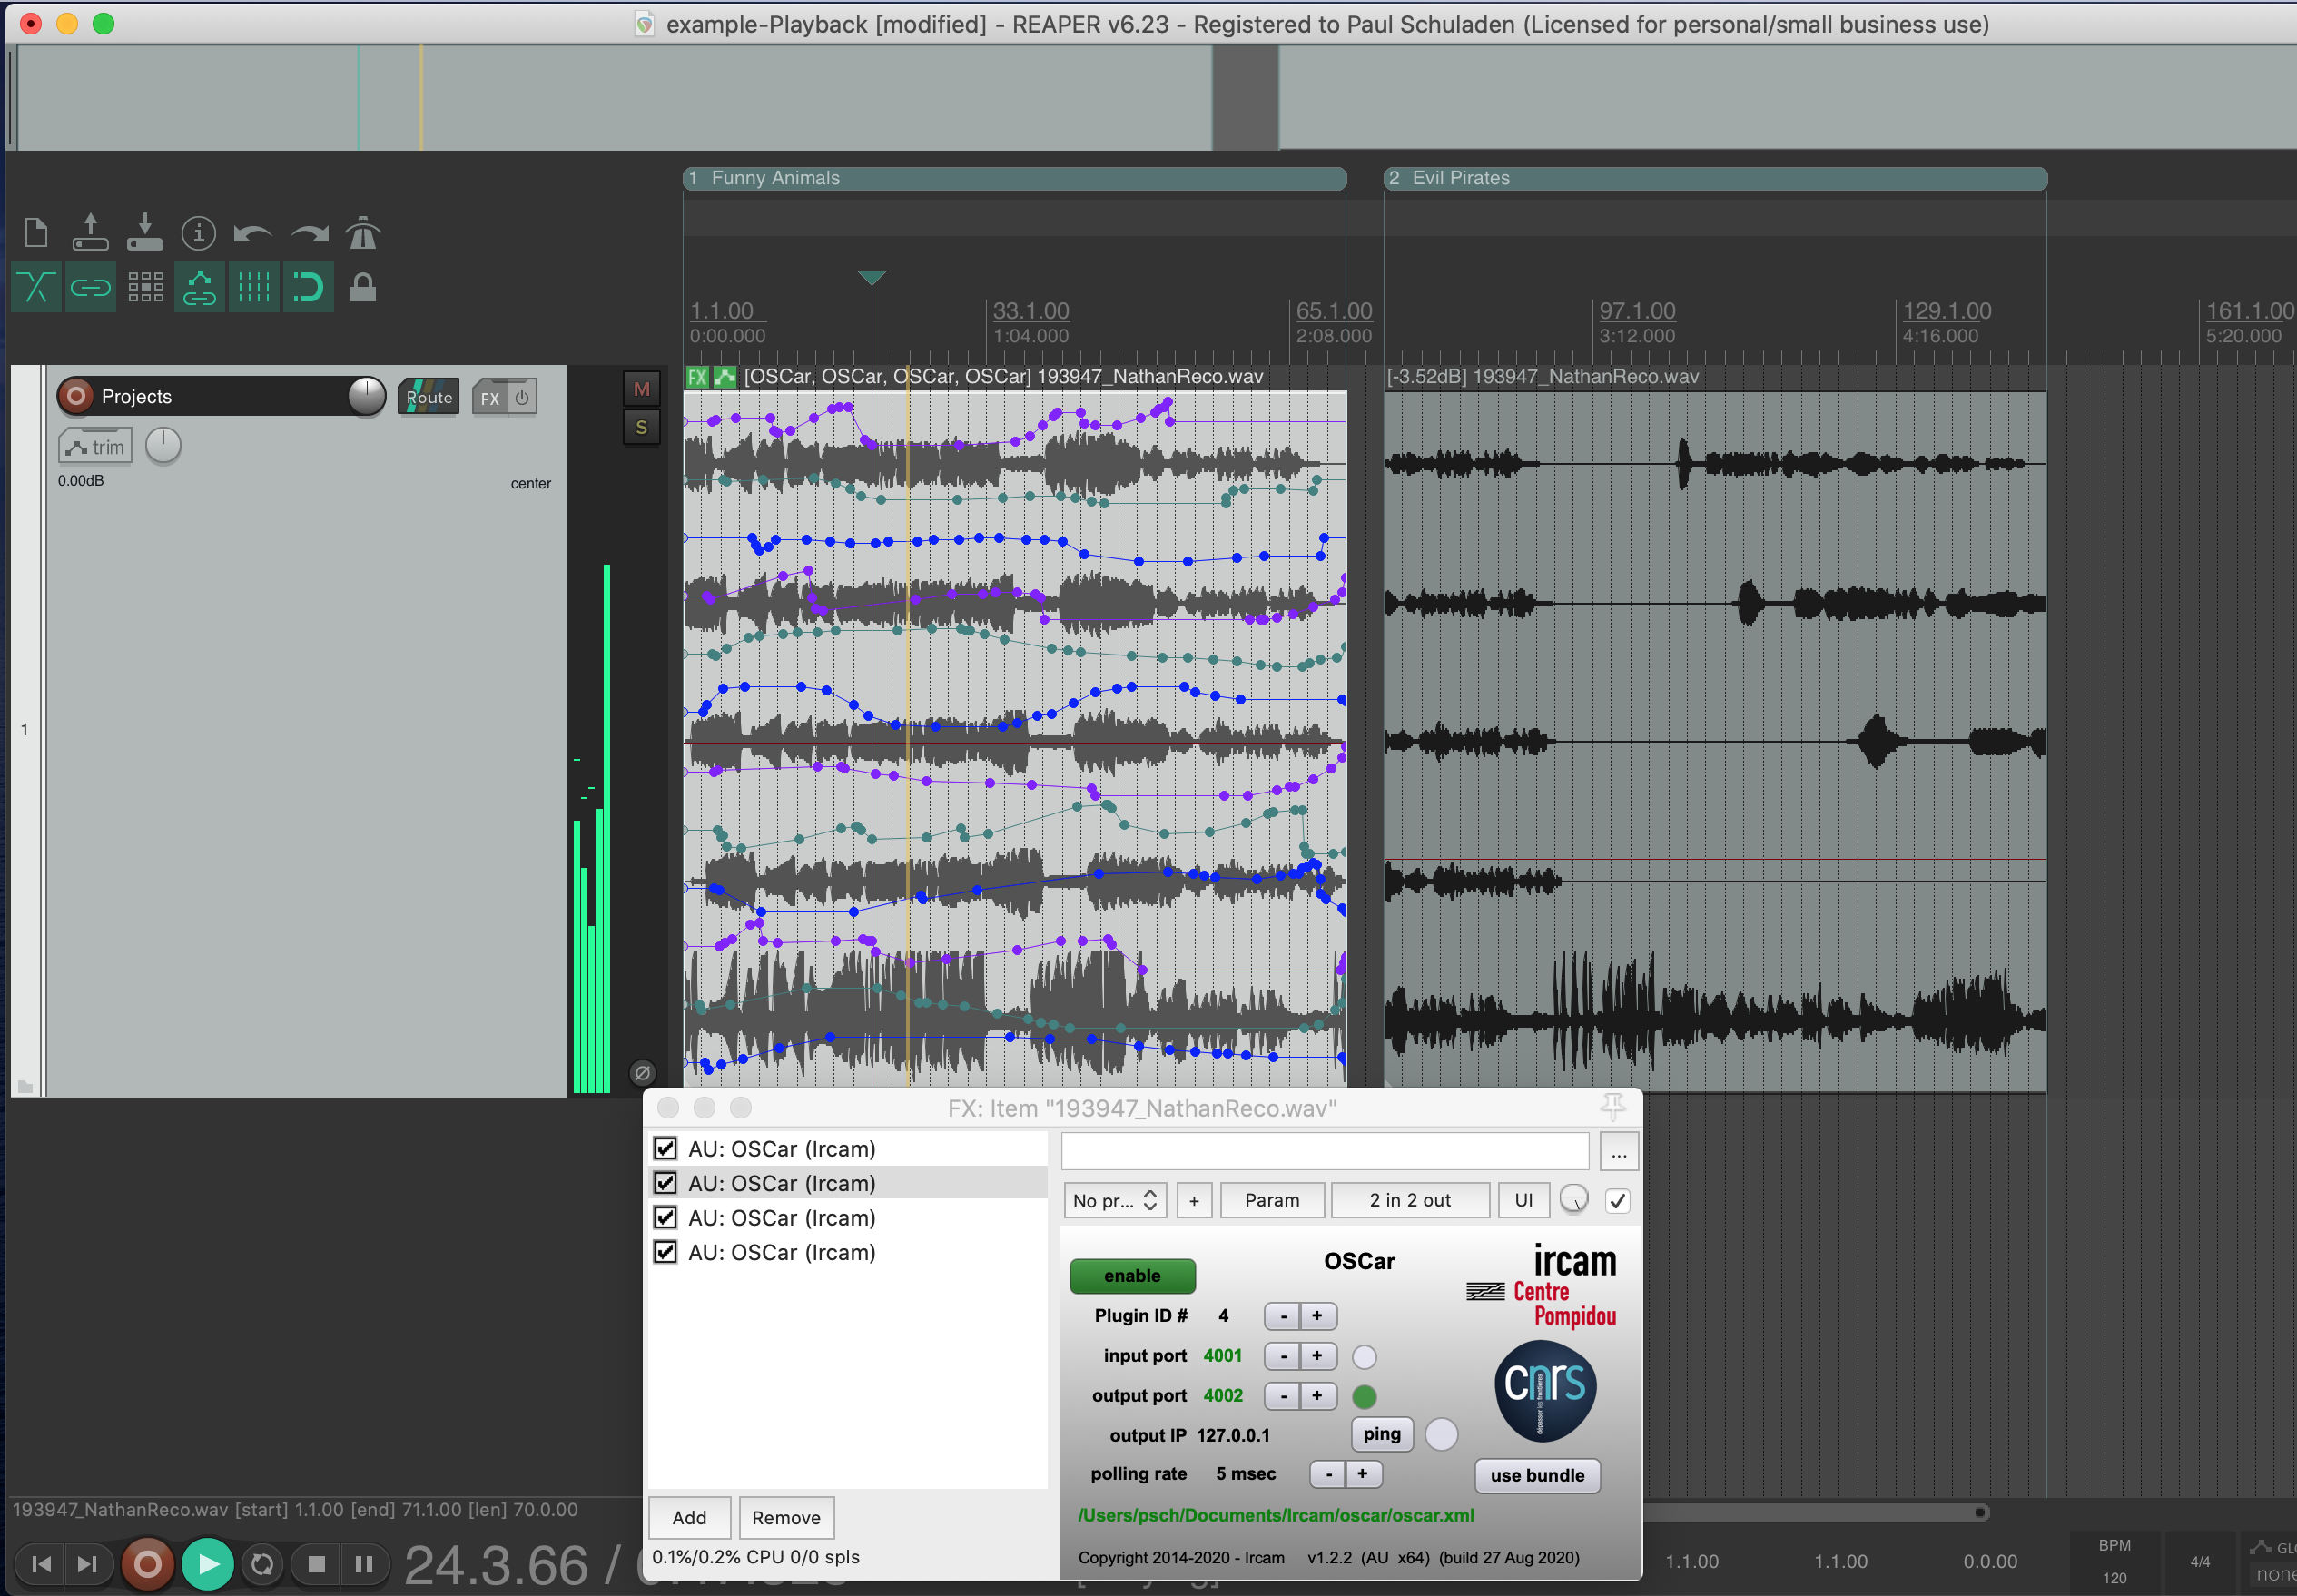The image size is (2297, 1596).
Task: Click the Undo arrow icon
Action: click(252, 234)
